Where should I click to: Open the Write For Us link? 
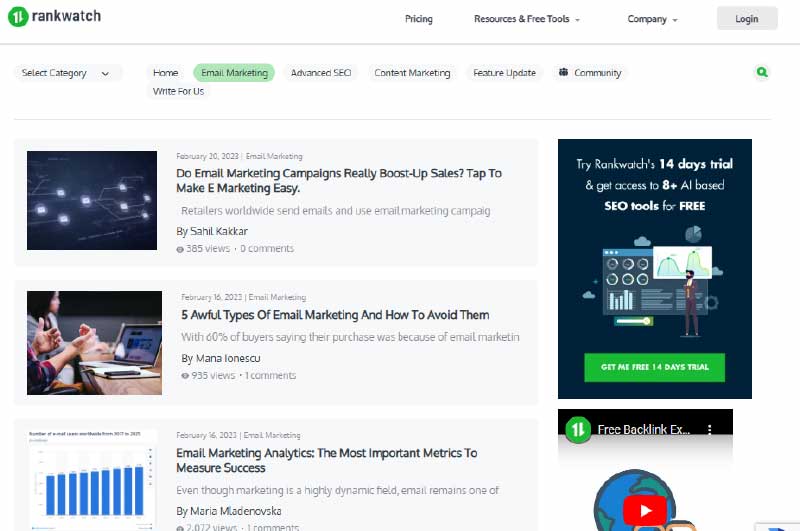pos(178,91)
